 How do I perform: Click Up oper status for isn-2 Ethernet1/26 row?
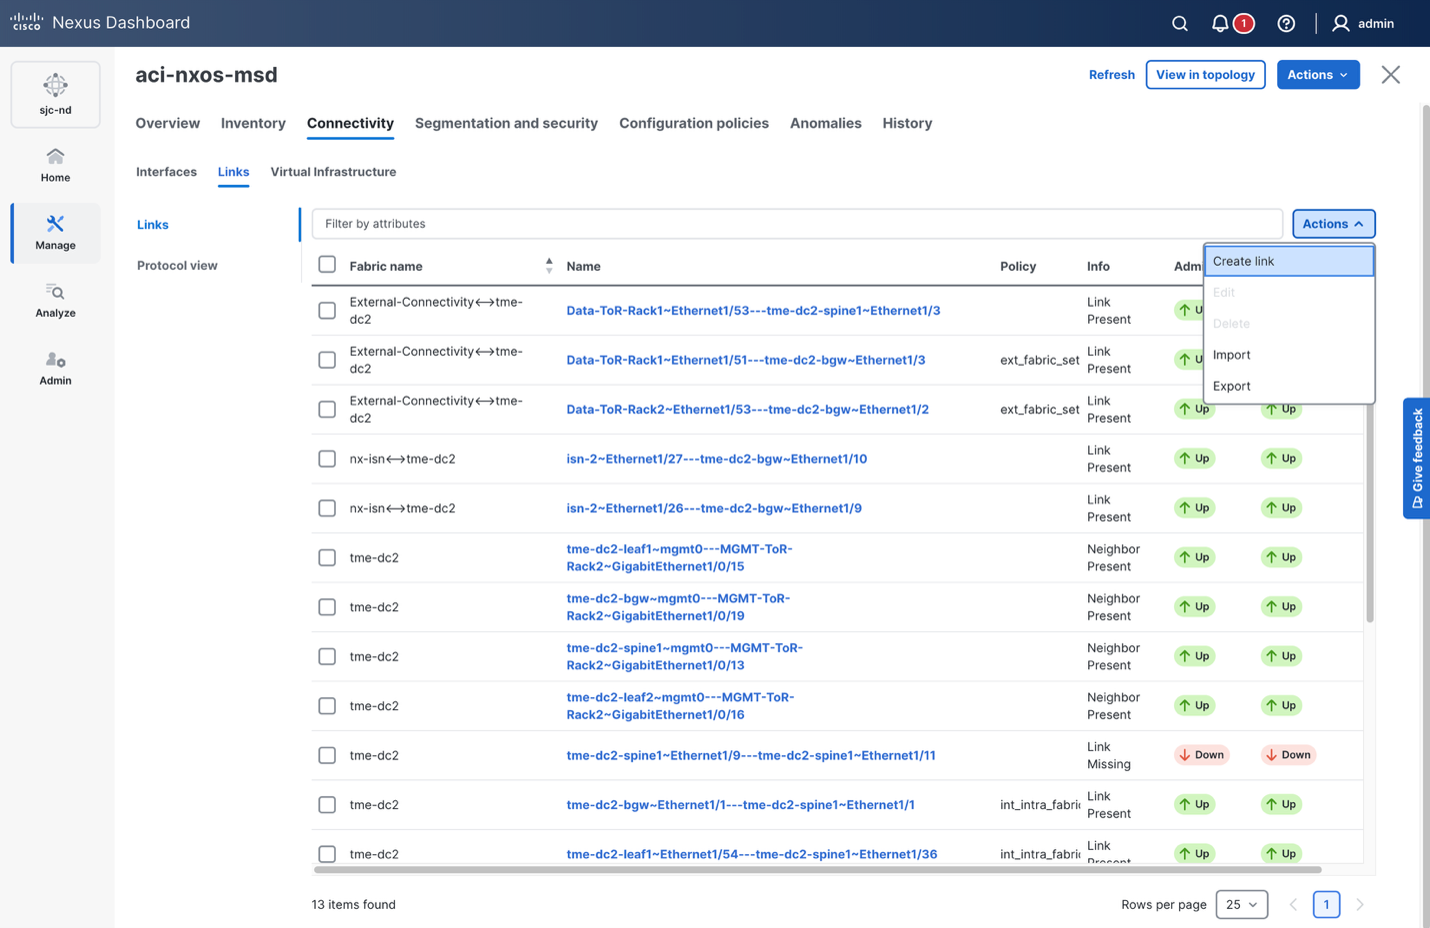pyautogui.click(x=1281, y=508)
